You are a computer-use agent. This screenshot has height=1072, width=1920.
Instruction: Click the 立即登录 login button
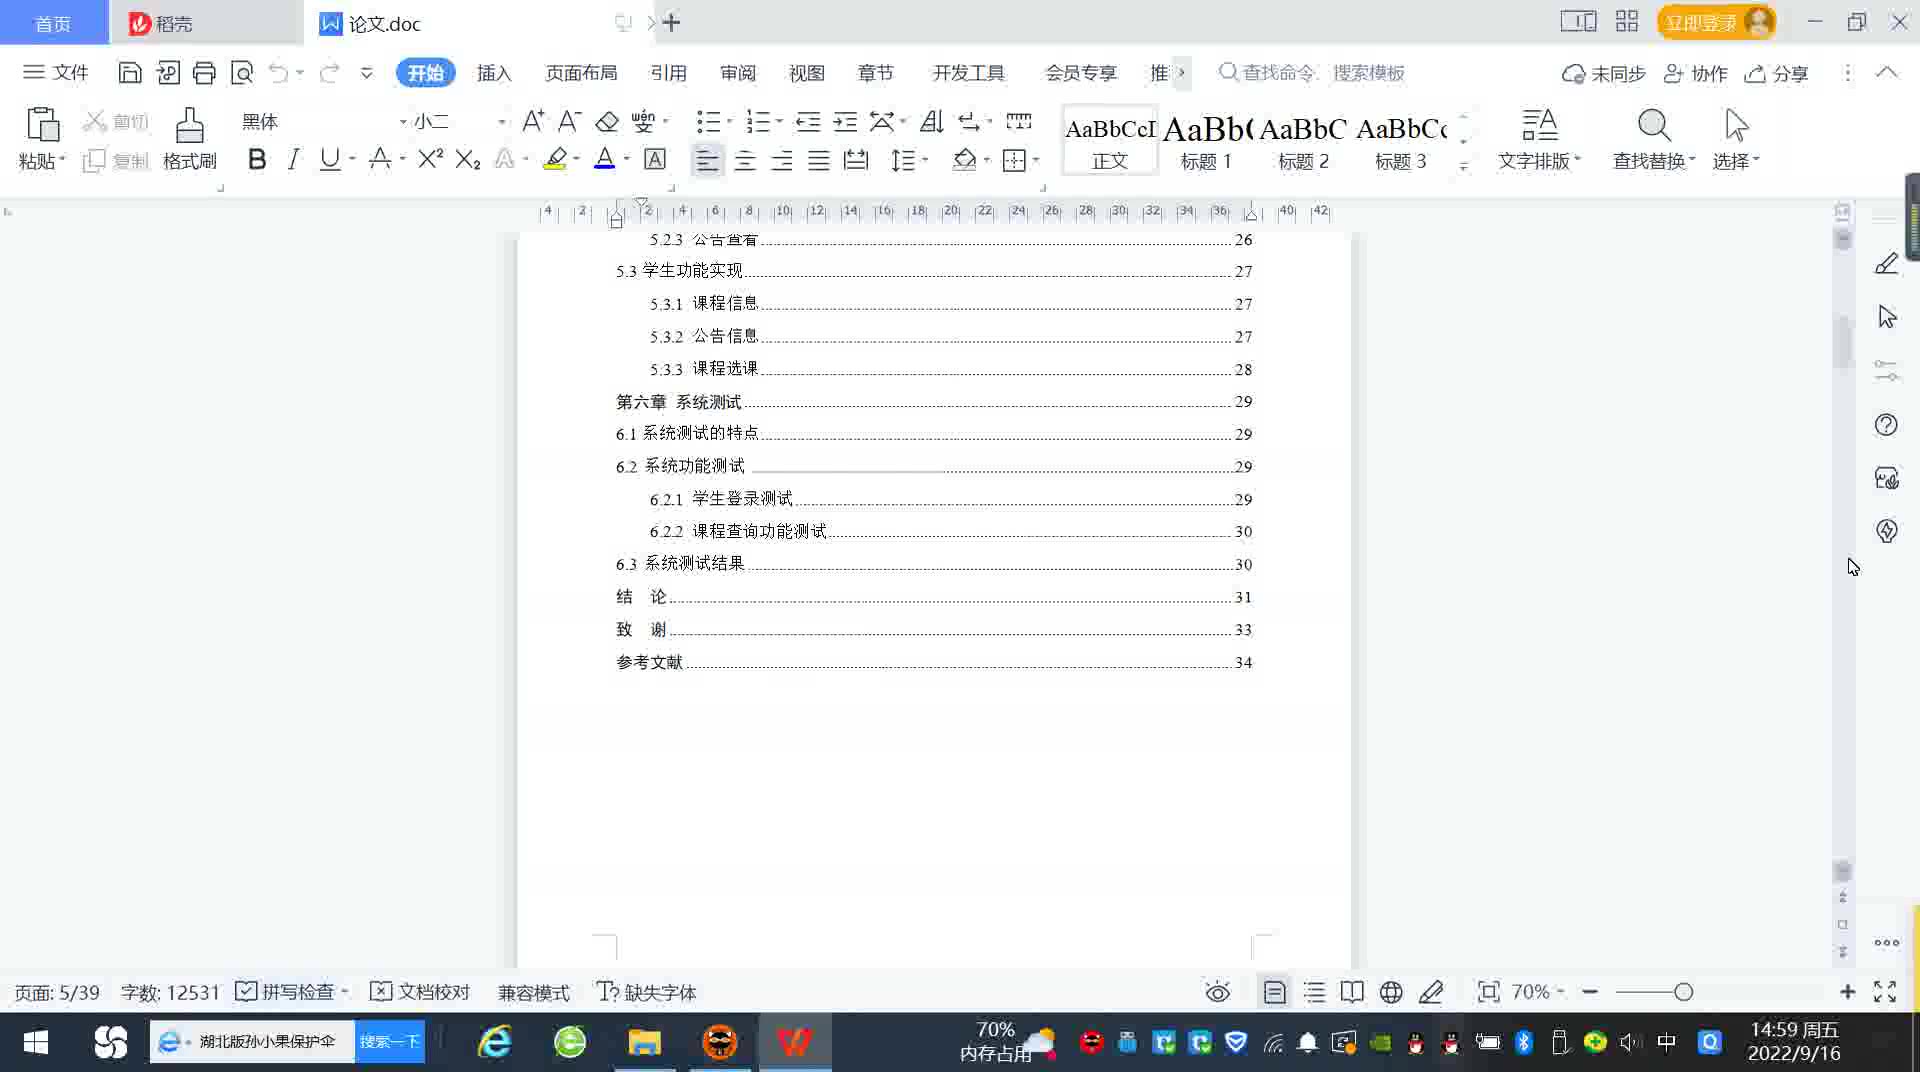pos(1716,22)
